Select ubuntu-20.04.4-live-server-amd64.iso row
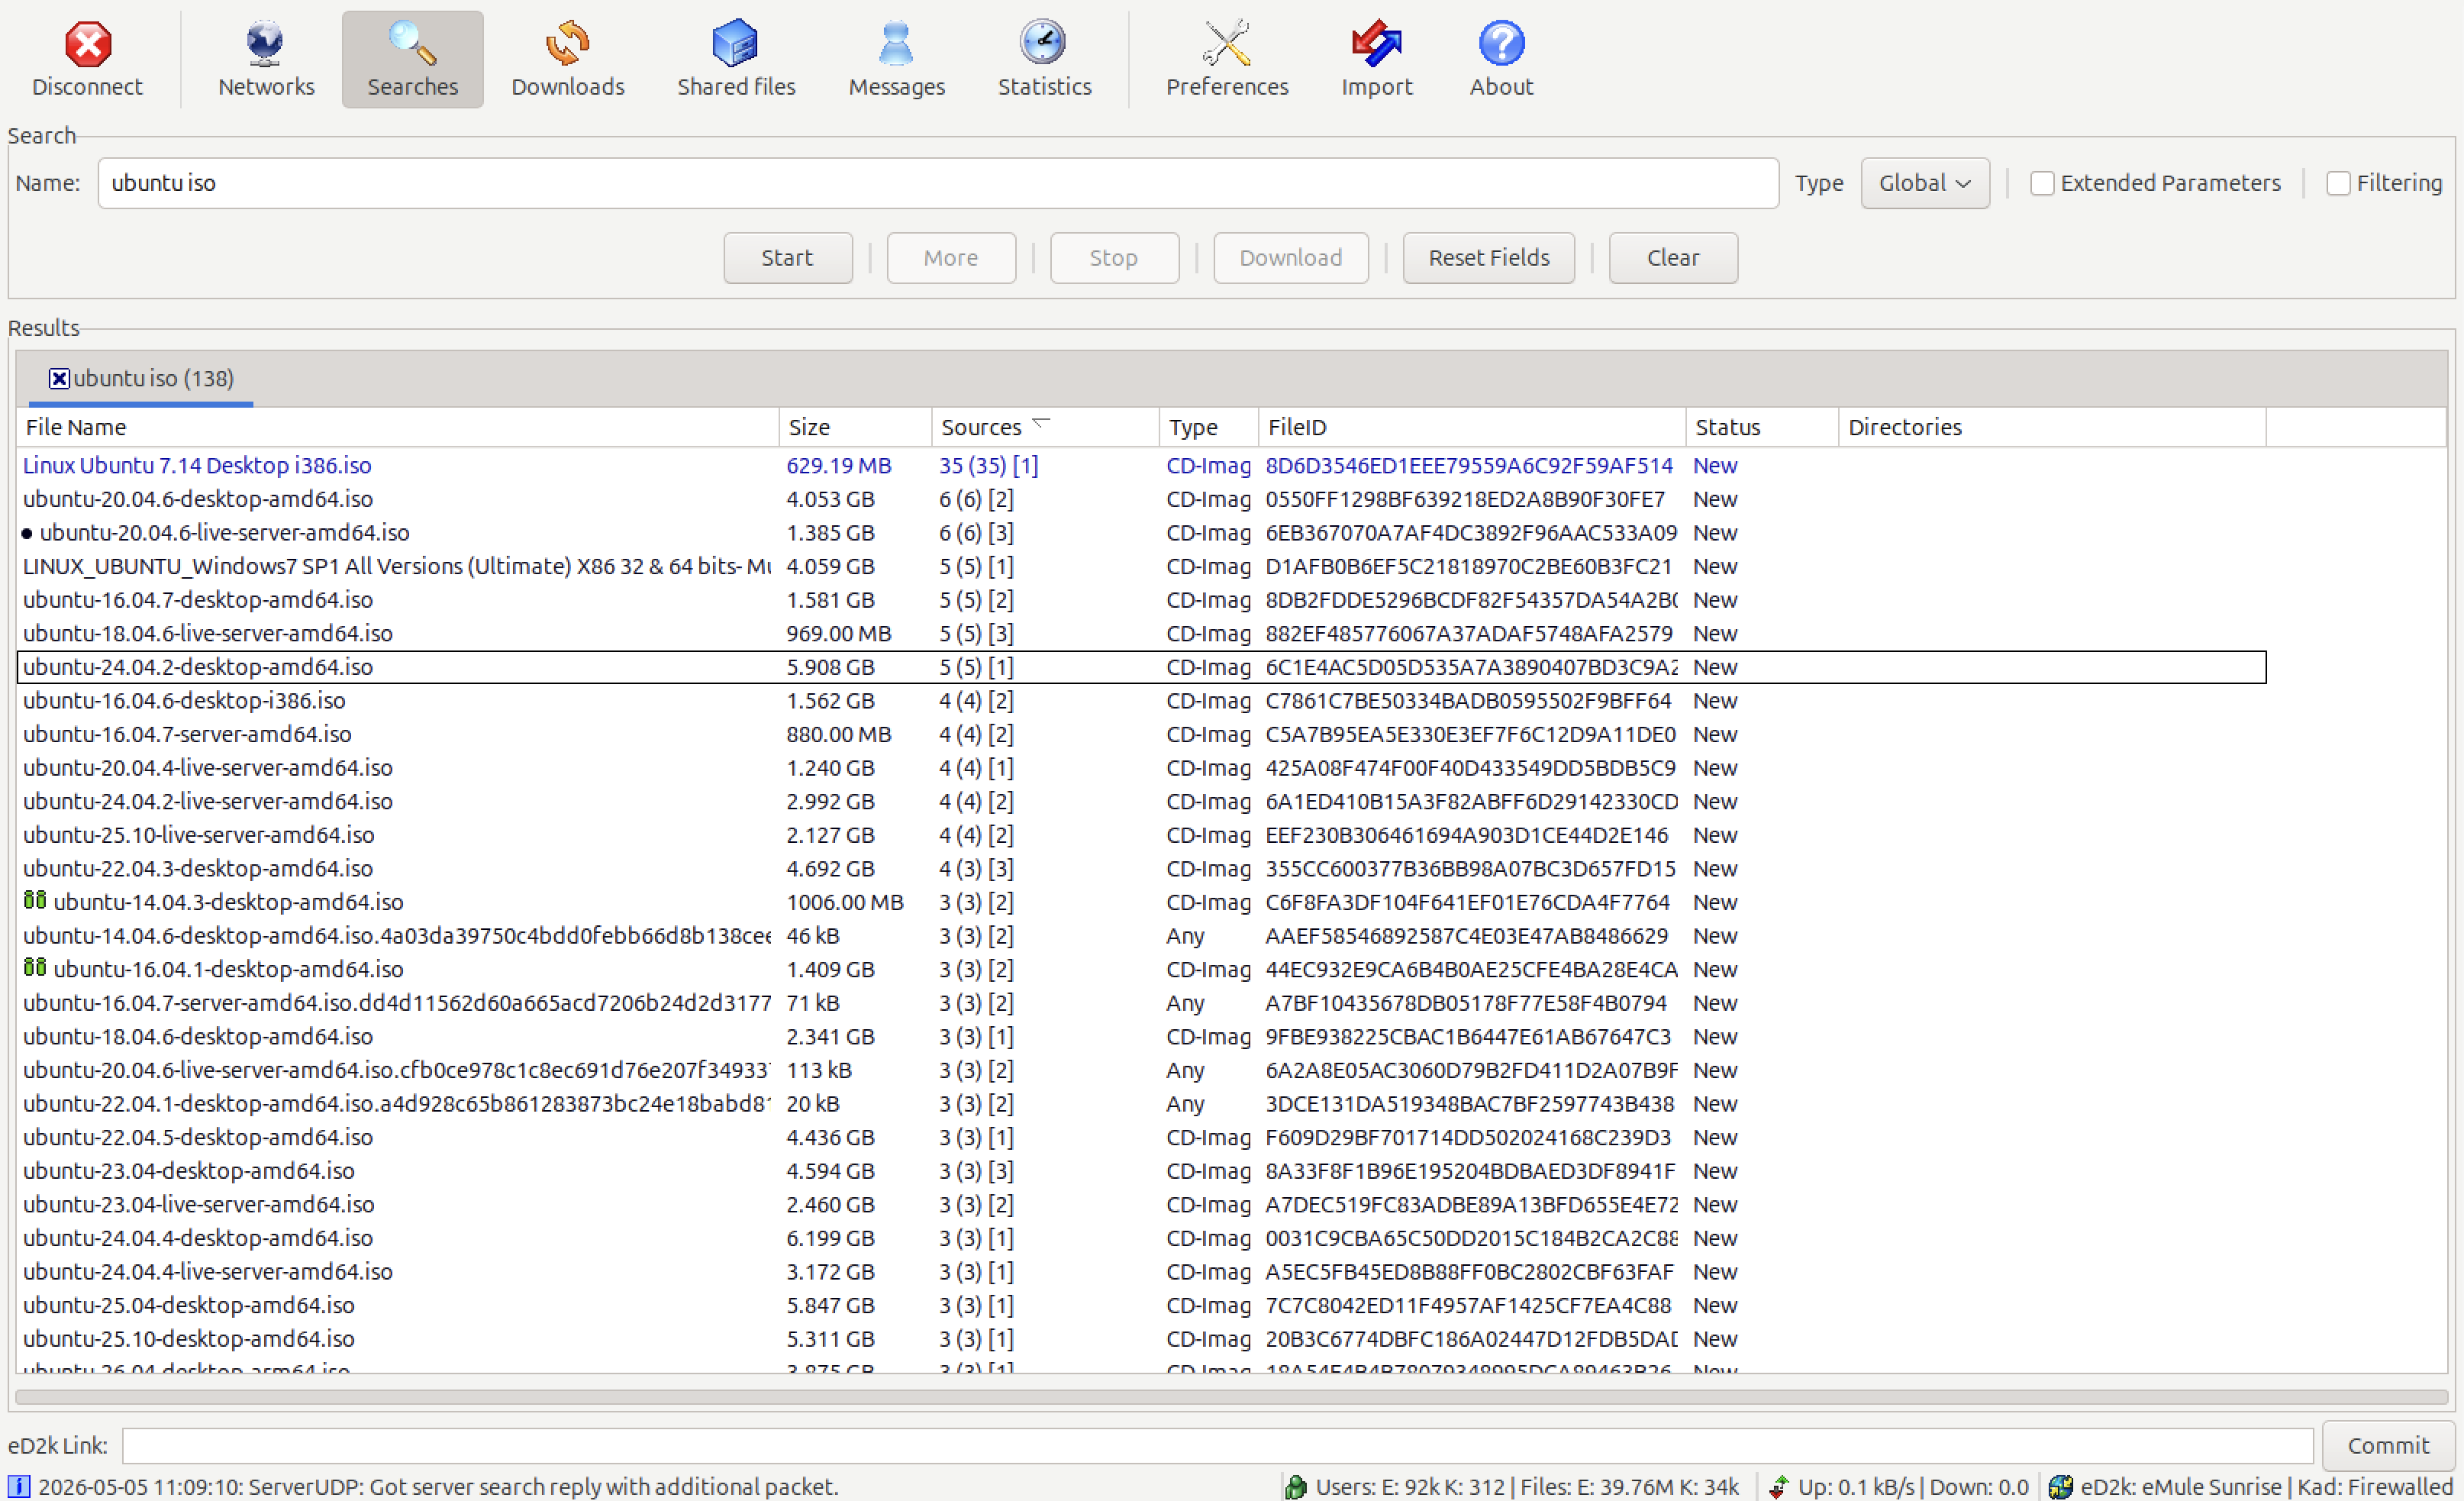This screenshot has height=1501, width=2464. (1142, 768)
